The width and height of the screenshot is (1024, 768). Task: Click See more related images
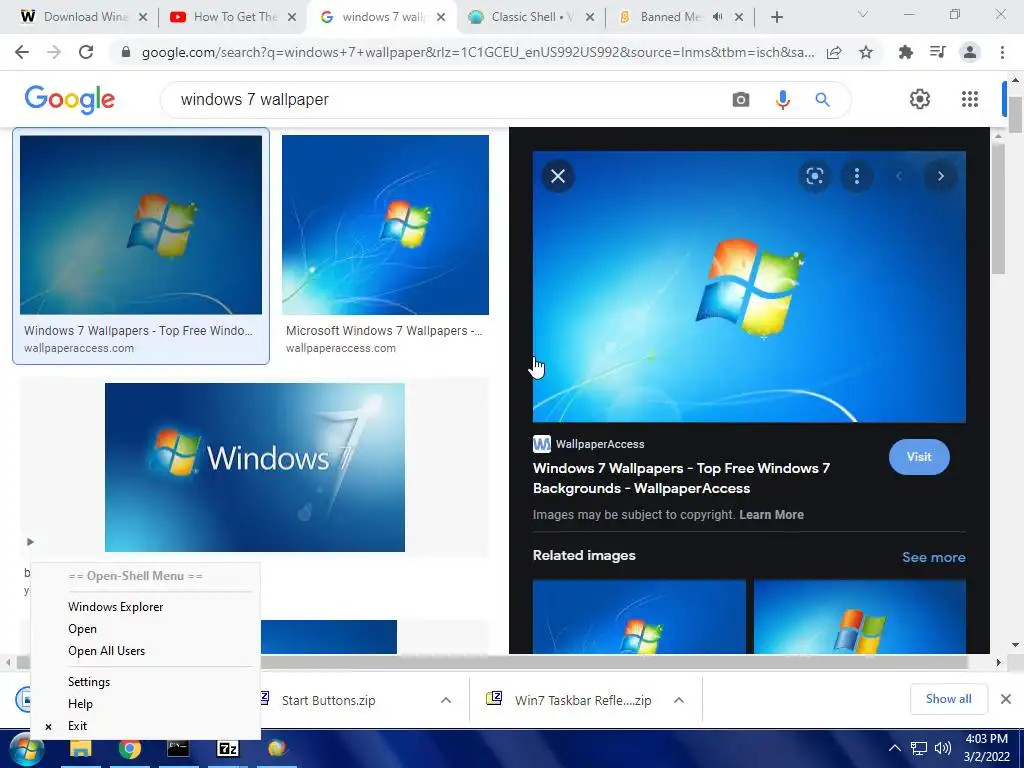pos(933,557)
